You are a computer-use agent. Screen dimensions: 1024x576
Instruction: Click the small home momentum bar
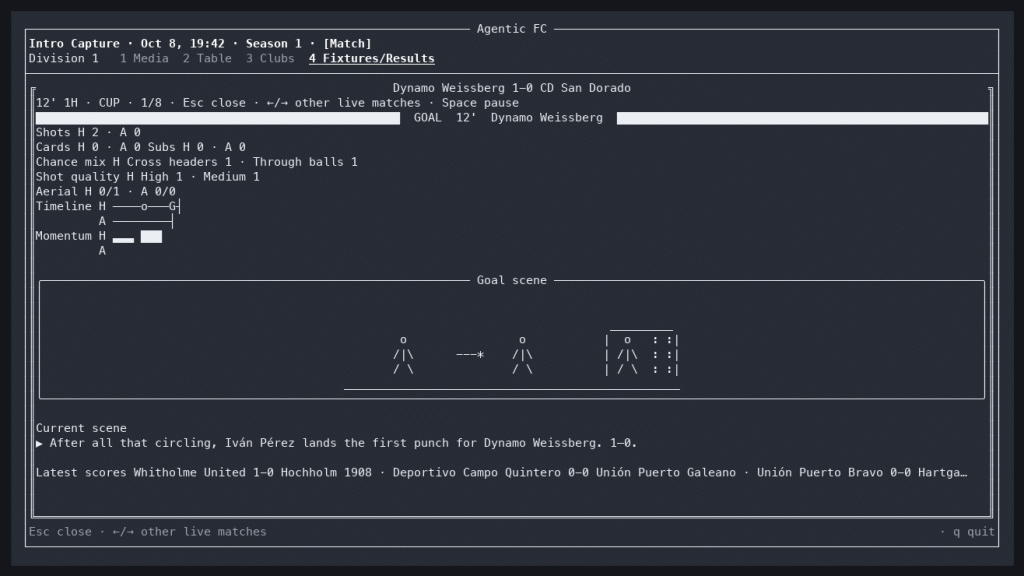123,240
